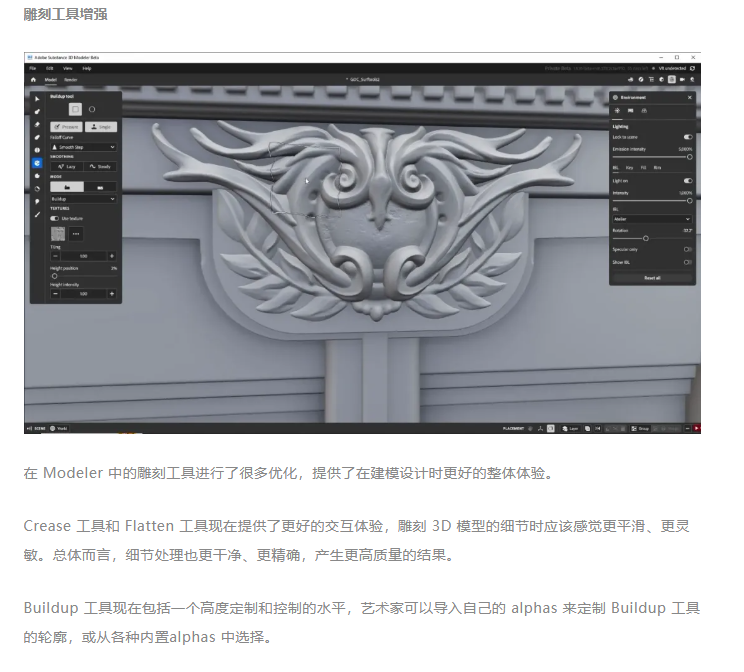The height and width of the screenshot is (672, 744).
Task: Select the Warp tool with circular-arrow icon
Action: [37, 188]
